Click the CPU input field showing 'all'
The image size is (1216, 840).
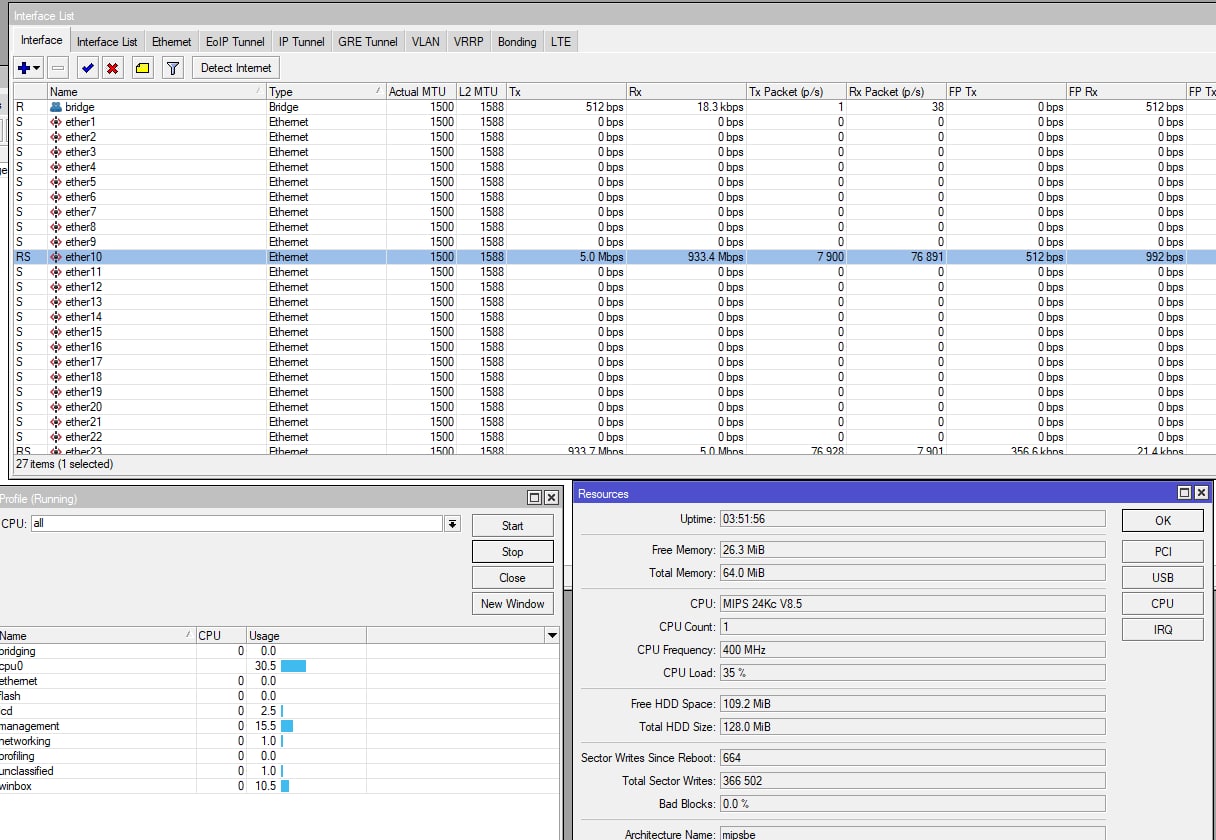pyautogui.click(x=236, y=524)
